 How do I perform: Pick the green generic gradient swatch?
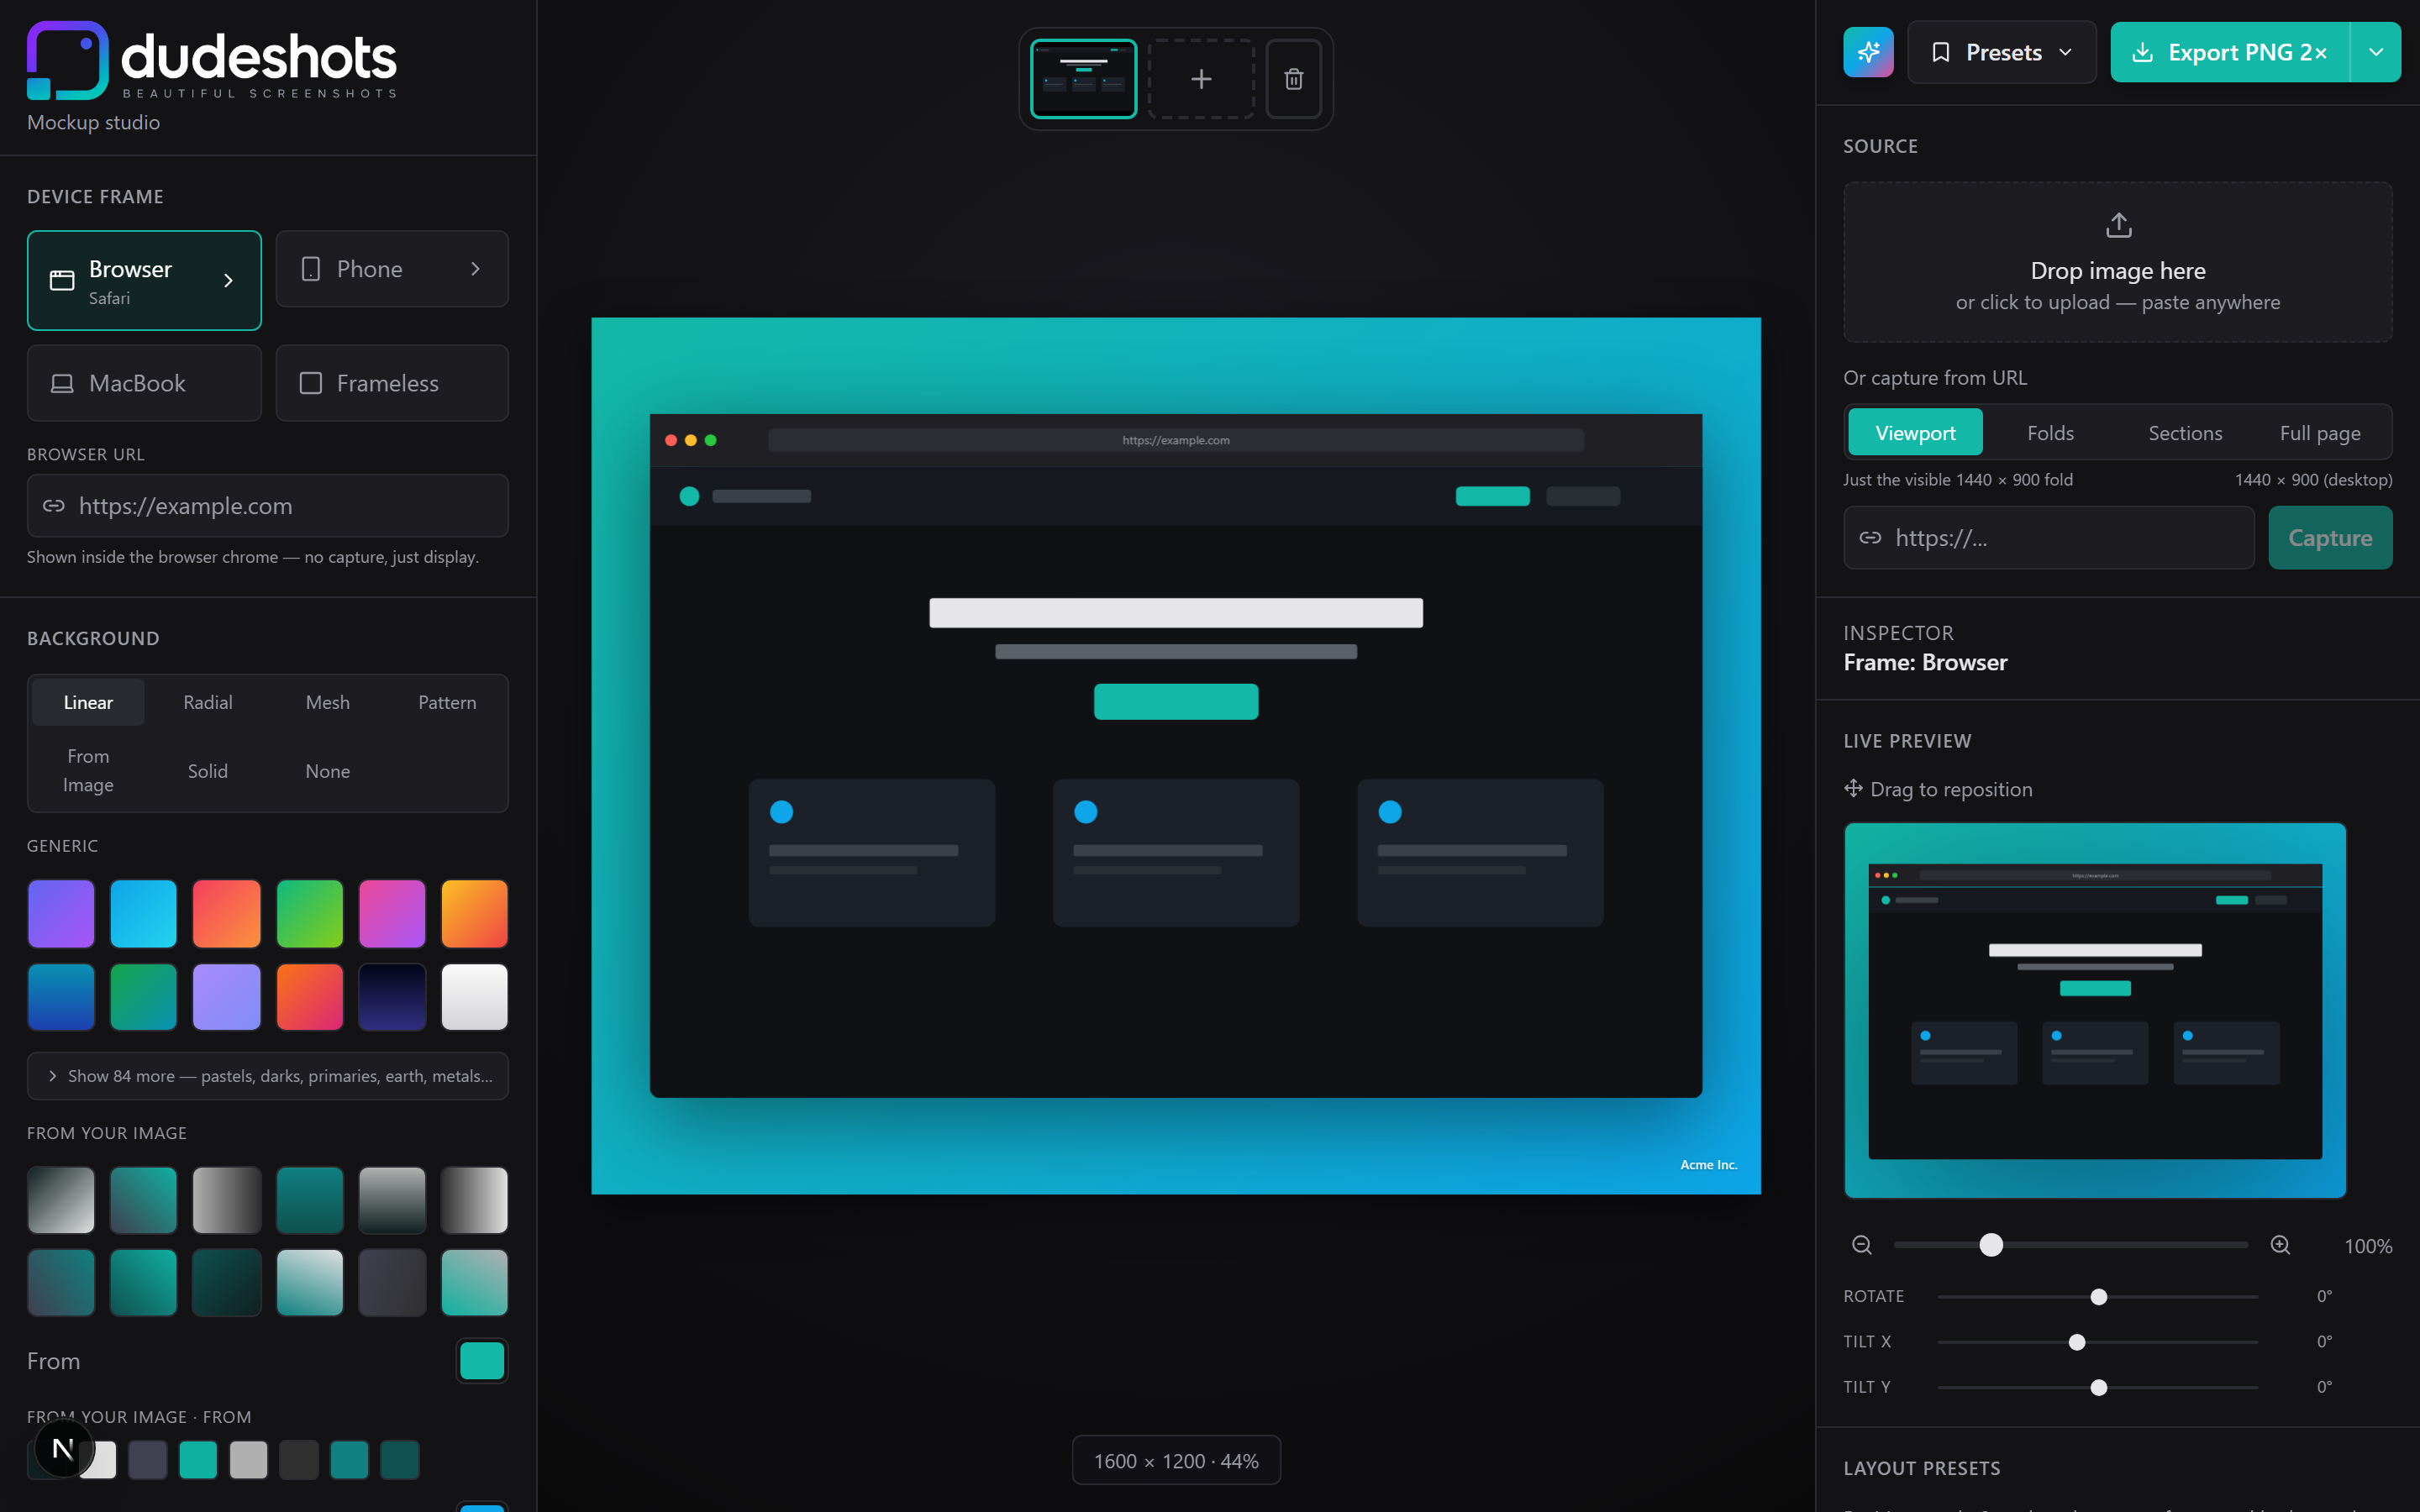click(x=309, y=913)
